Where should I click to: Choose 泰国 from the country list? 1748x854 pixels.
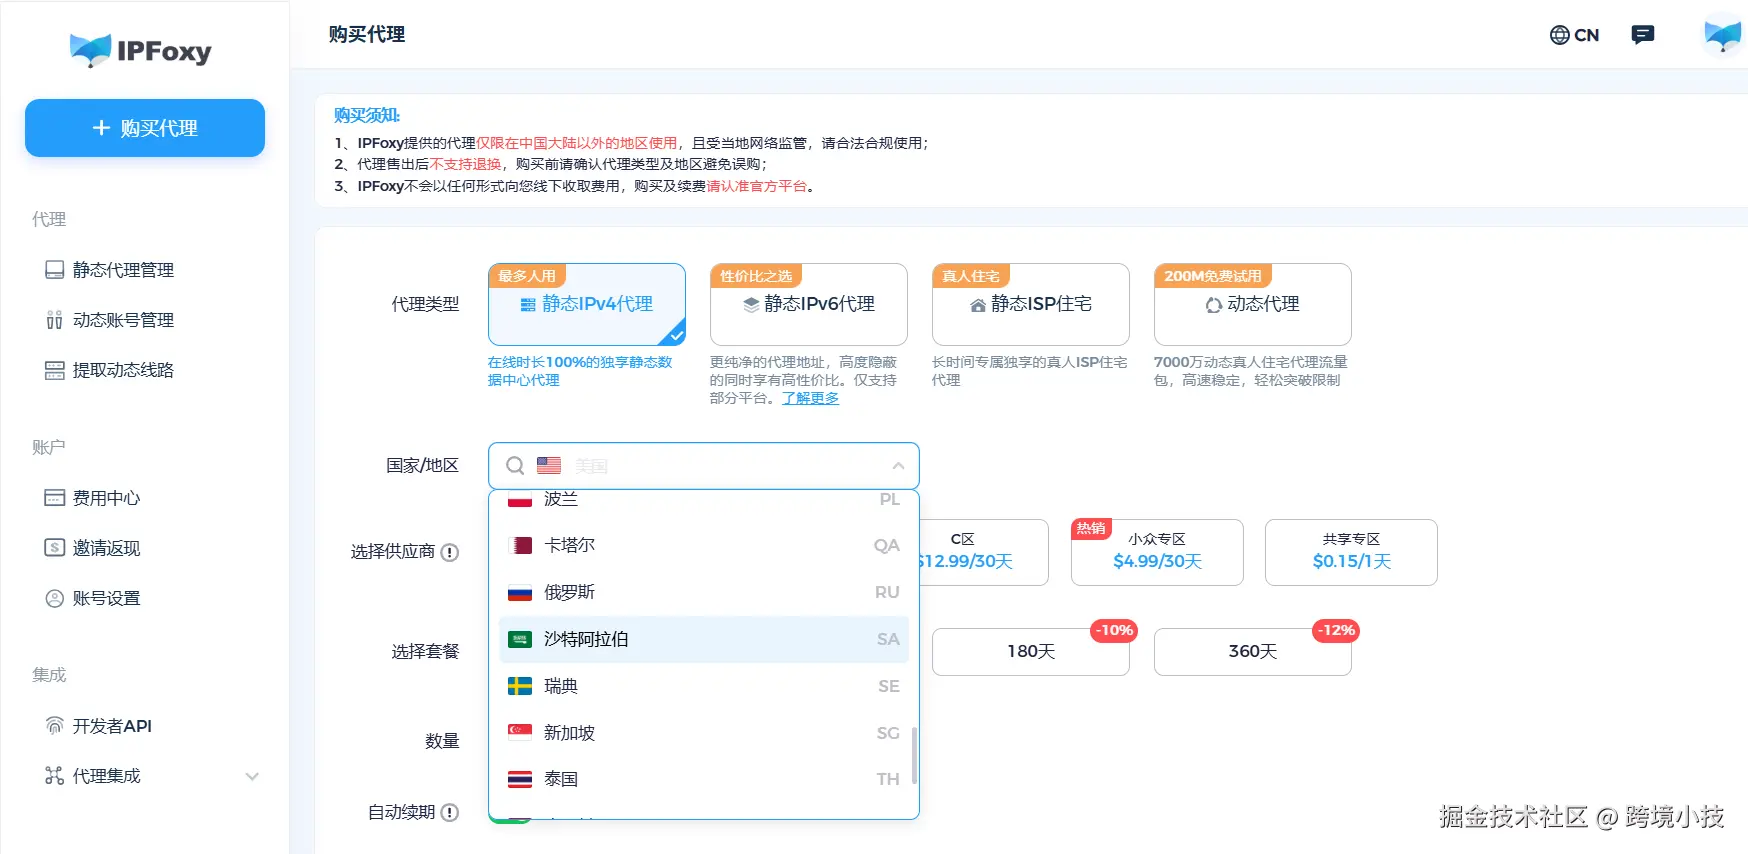704,779
